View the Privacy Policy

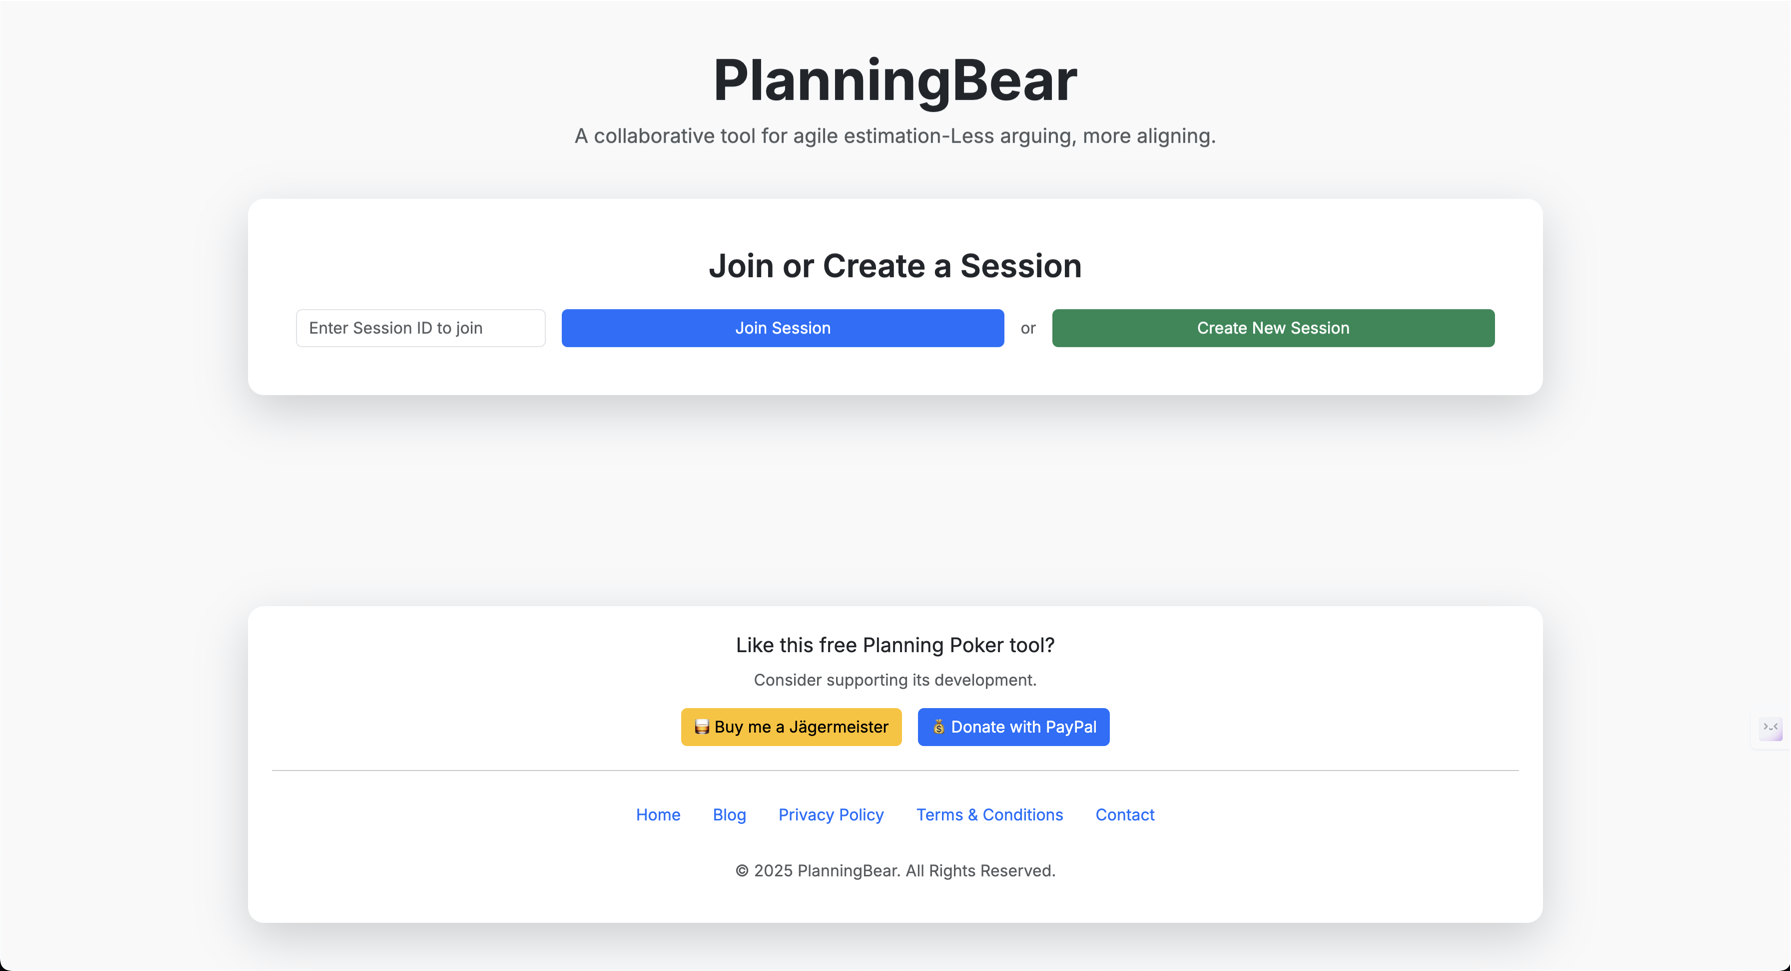(831, 814)
